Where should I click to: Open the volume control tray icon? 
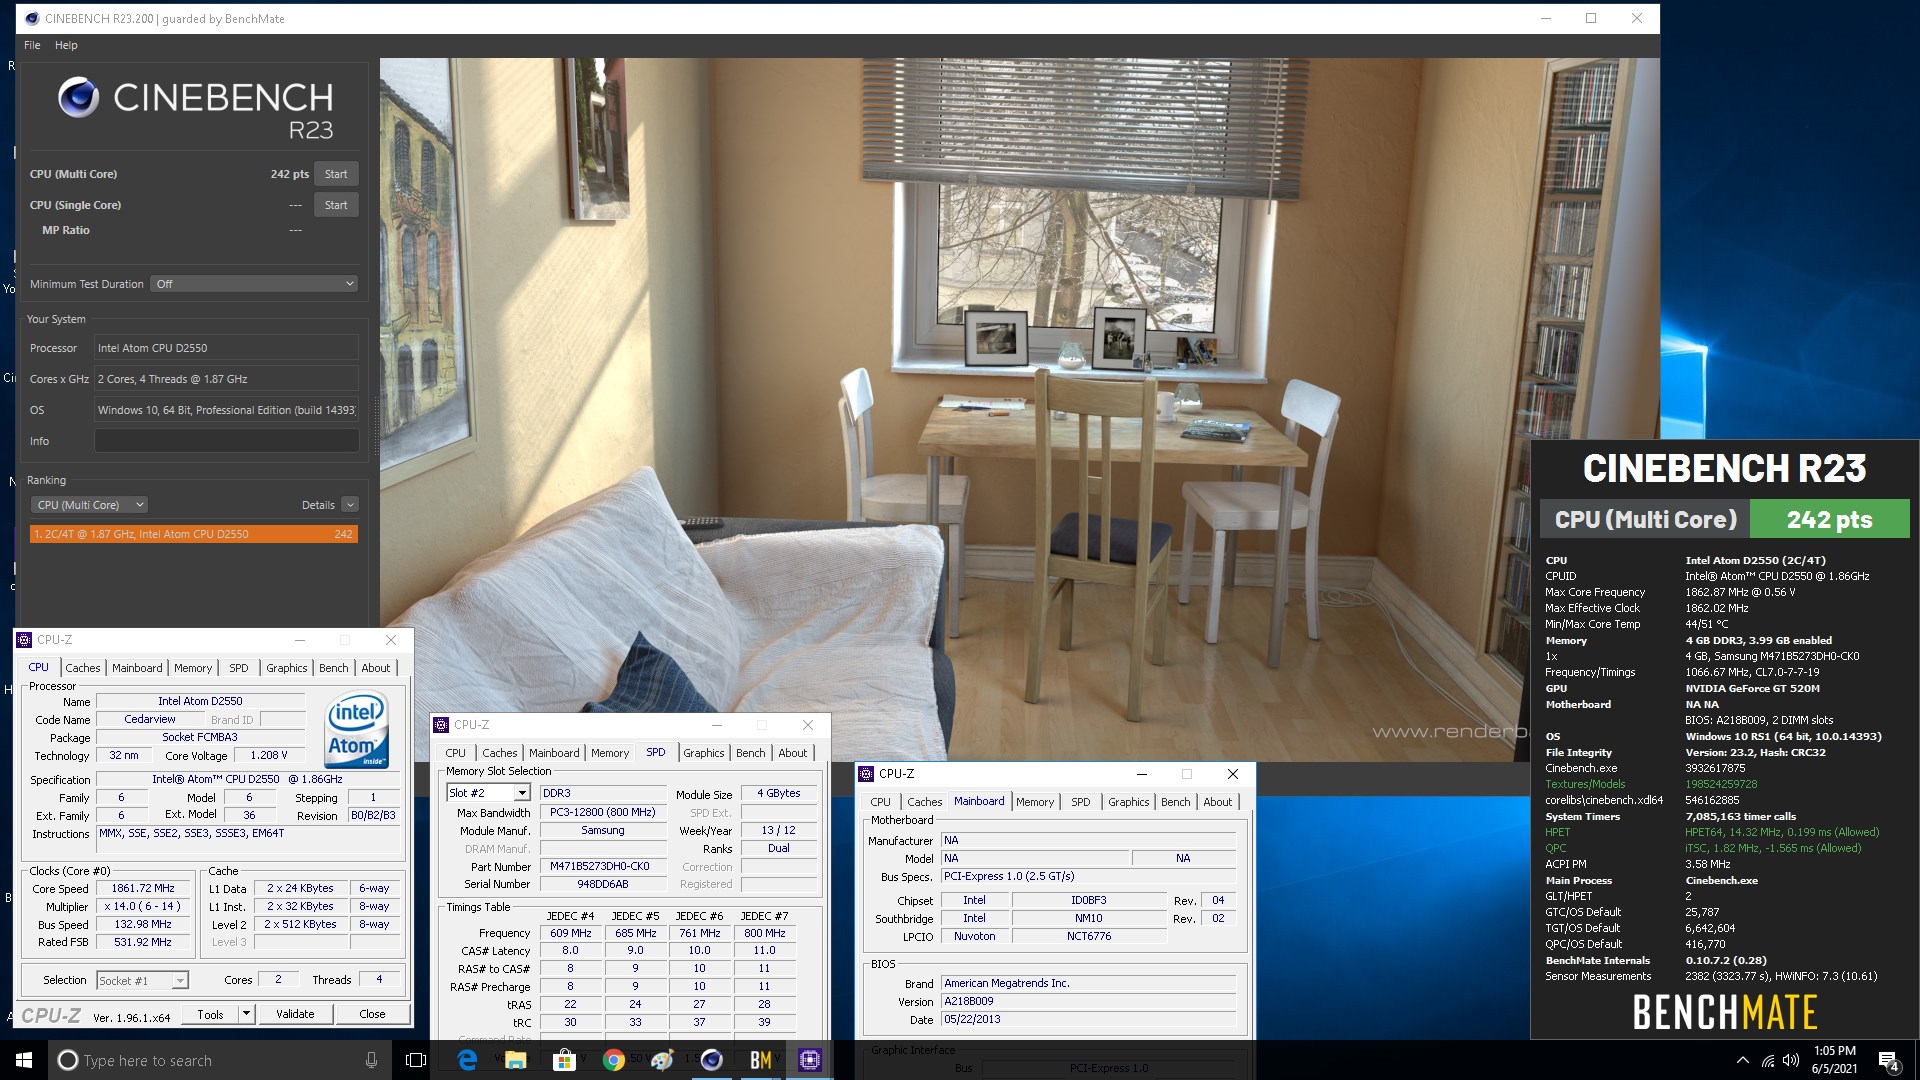1791,1060
